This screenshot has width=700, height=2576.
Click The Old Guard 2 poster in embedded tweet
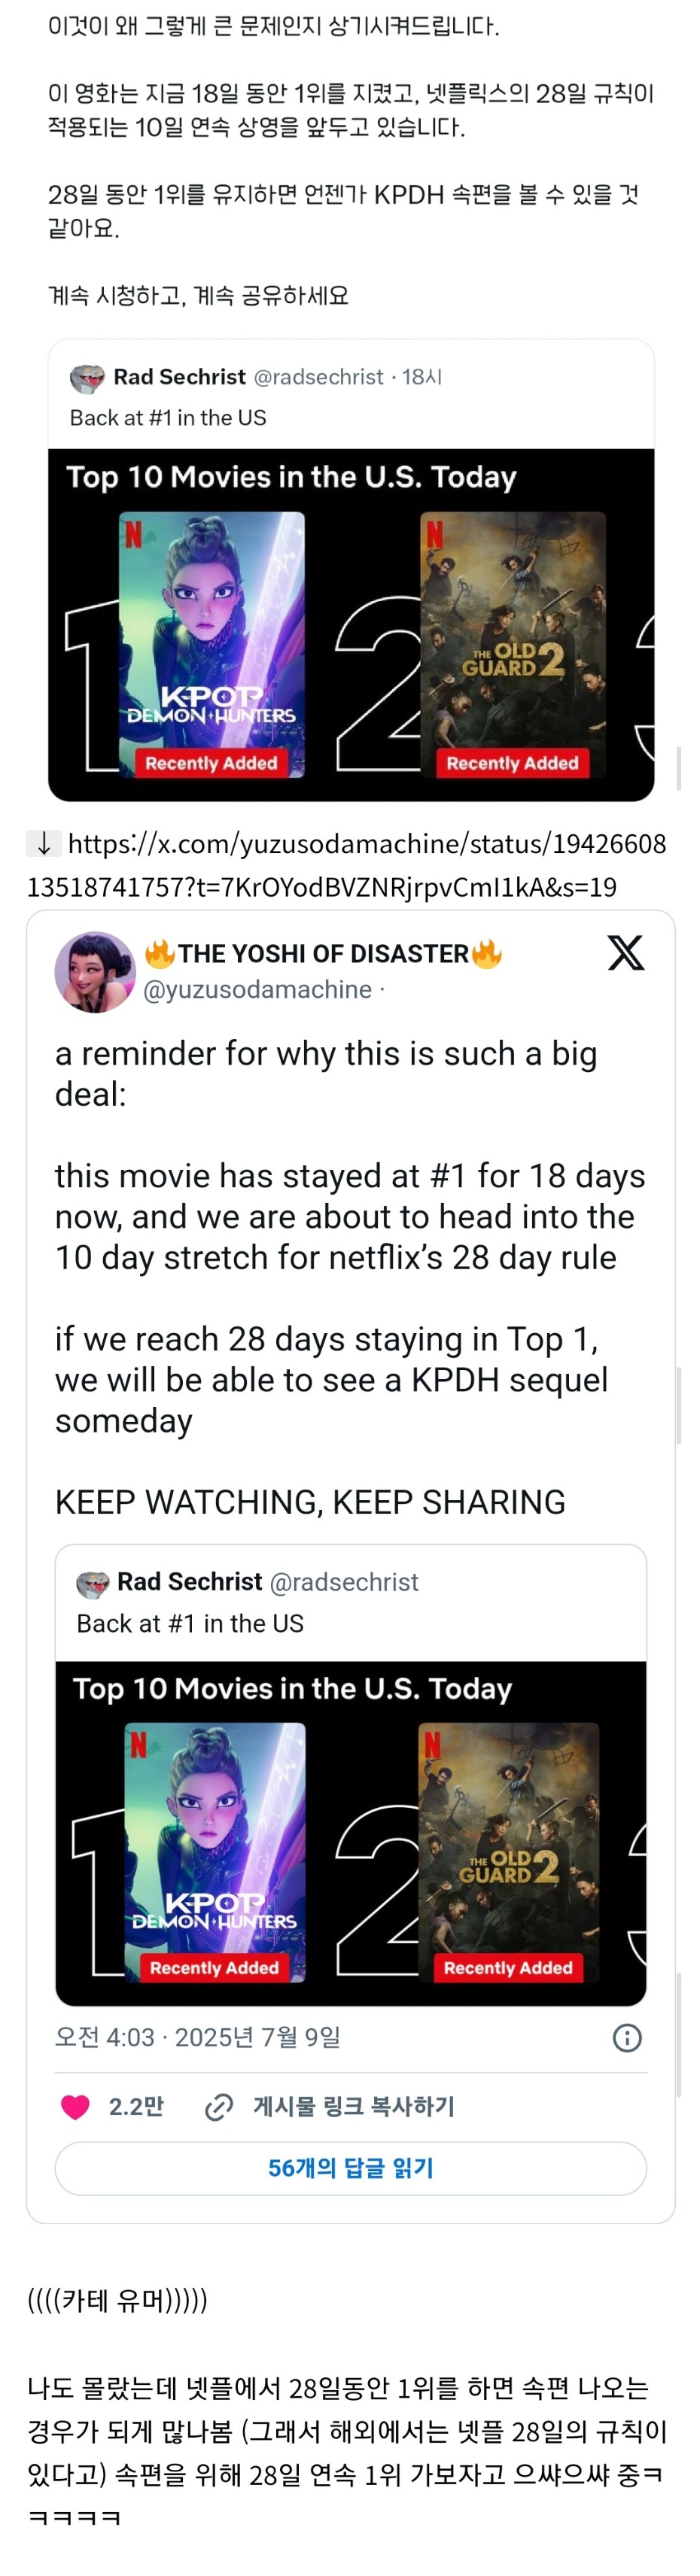coord(508,1853)
